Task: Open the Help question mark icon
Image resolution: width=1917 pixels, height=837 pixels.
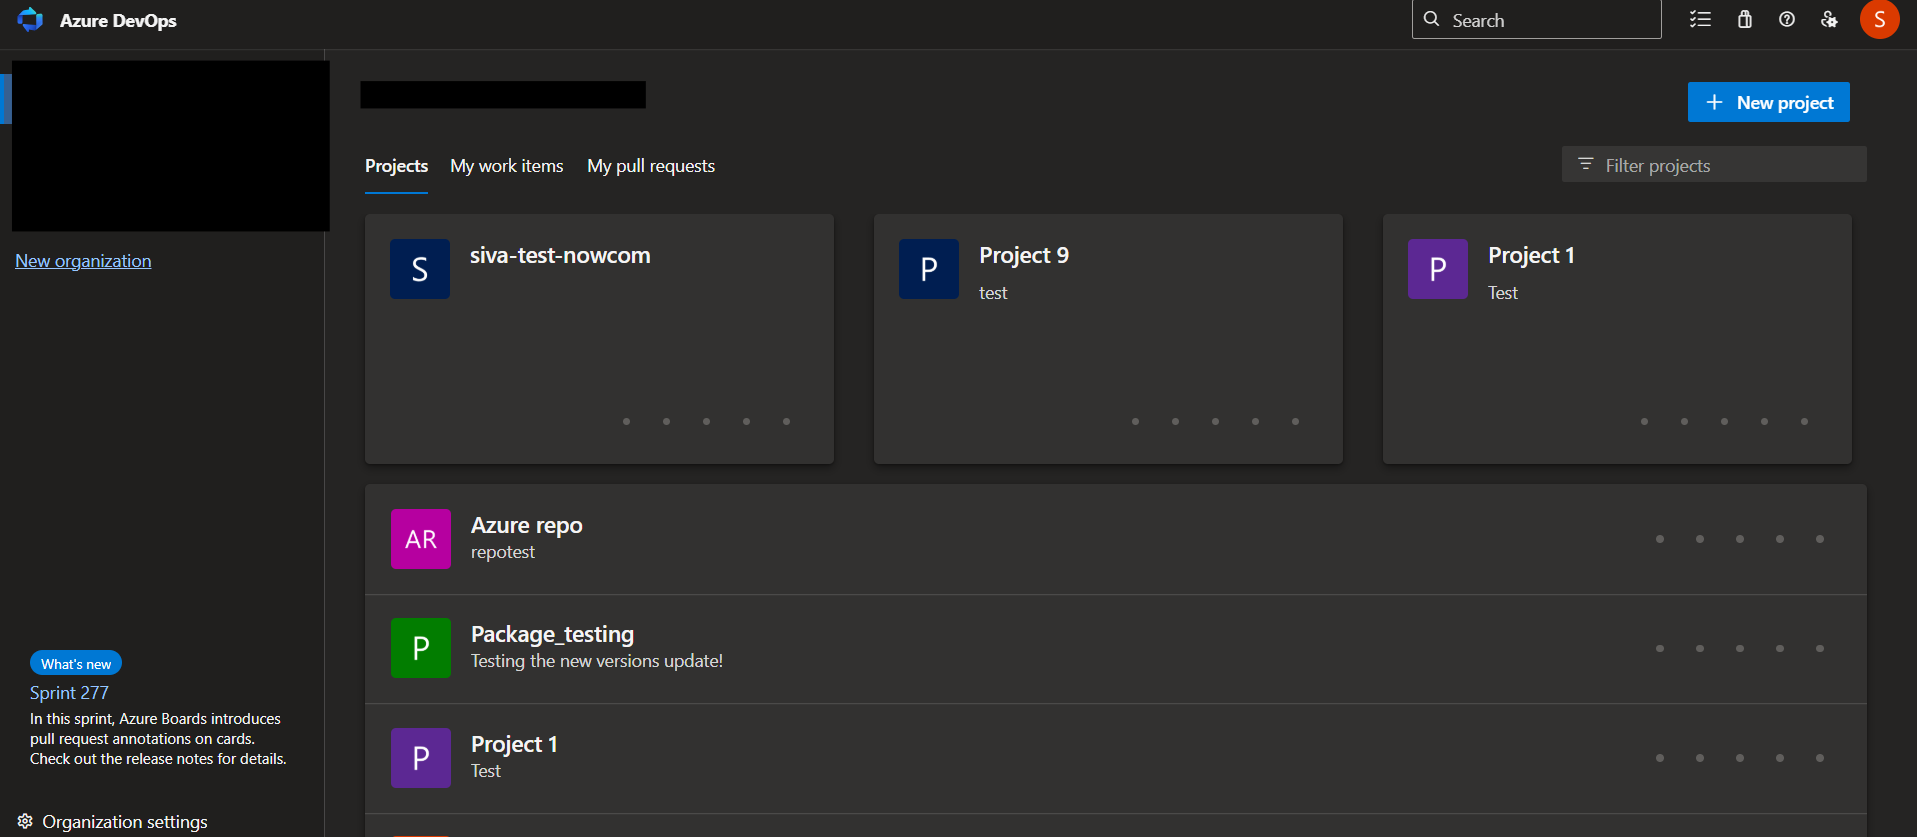Action: pos(1787,20)
